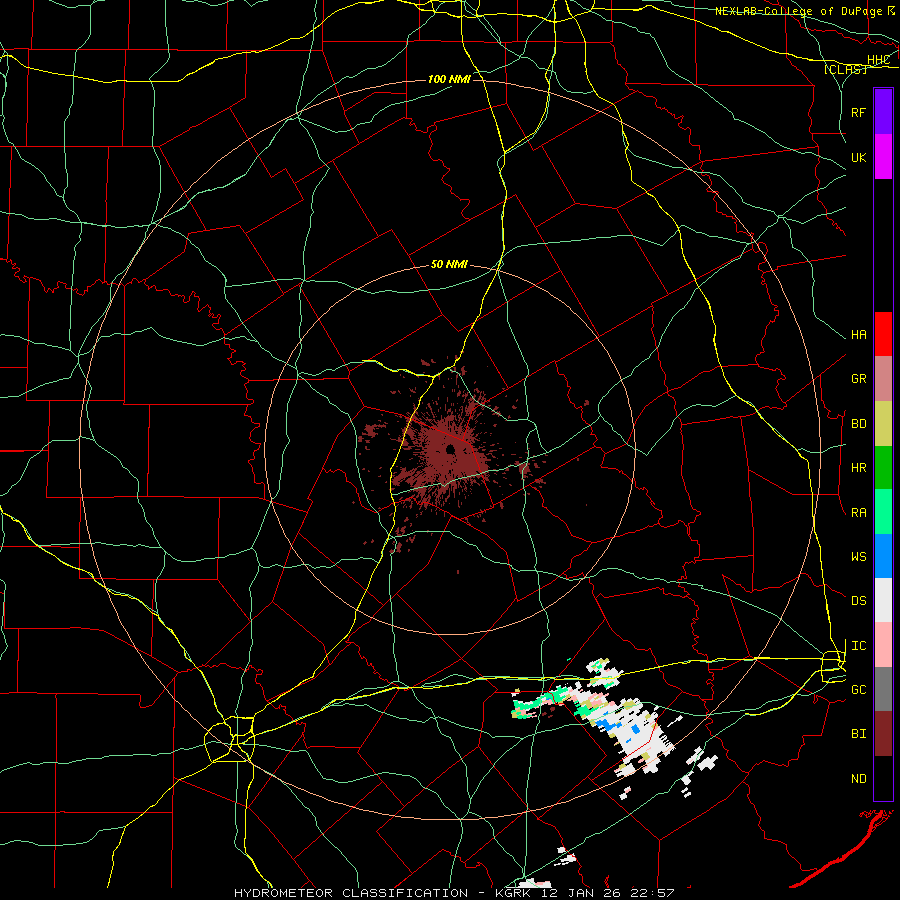Click the 22:57 timestamp in caption
Viewport: 900px width, 900px height.
click(654, 893)
